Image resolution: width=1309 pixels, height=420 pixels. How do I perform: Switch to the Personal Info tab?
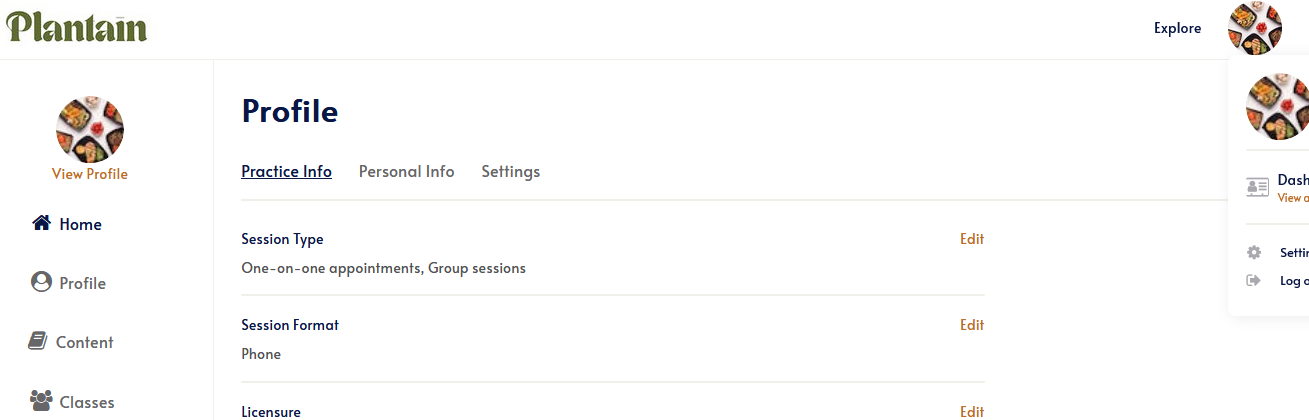click(406, 171)
